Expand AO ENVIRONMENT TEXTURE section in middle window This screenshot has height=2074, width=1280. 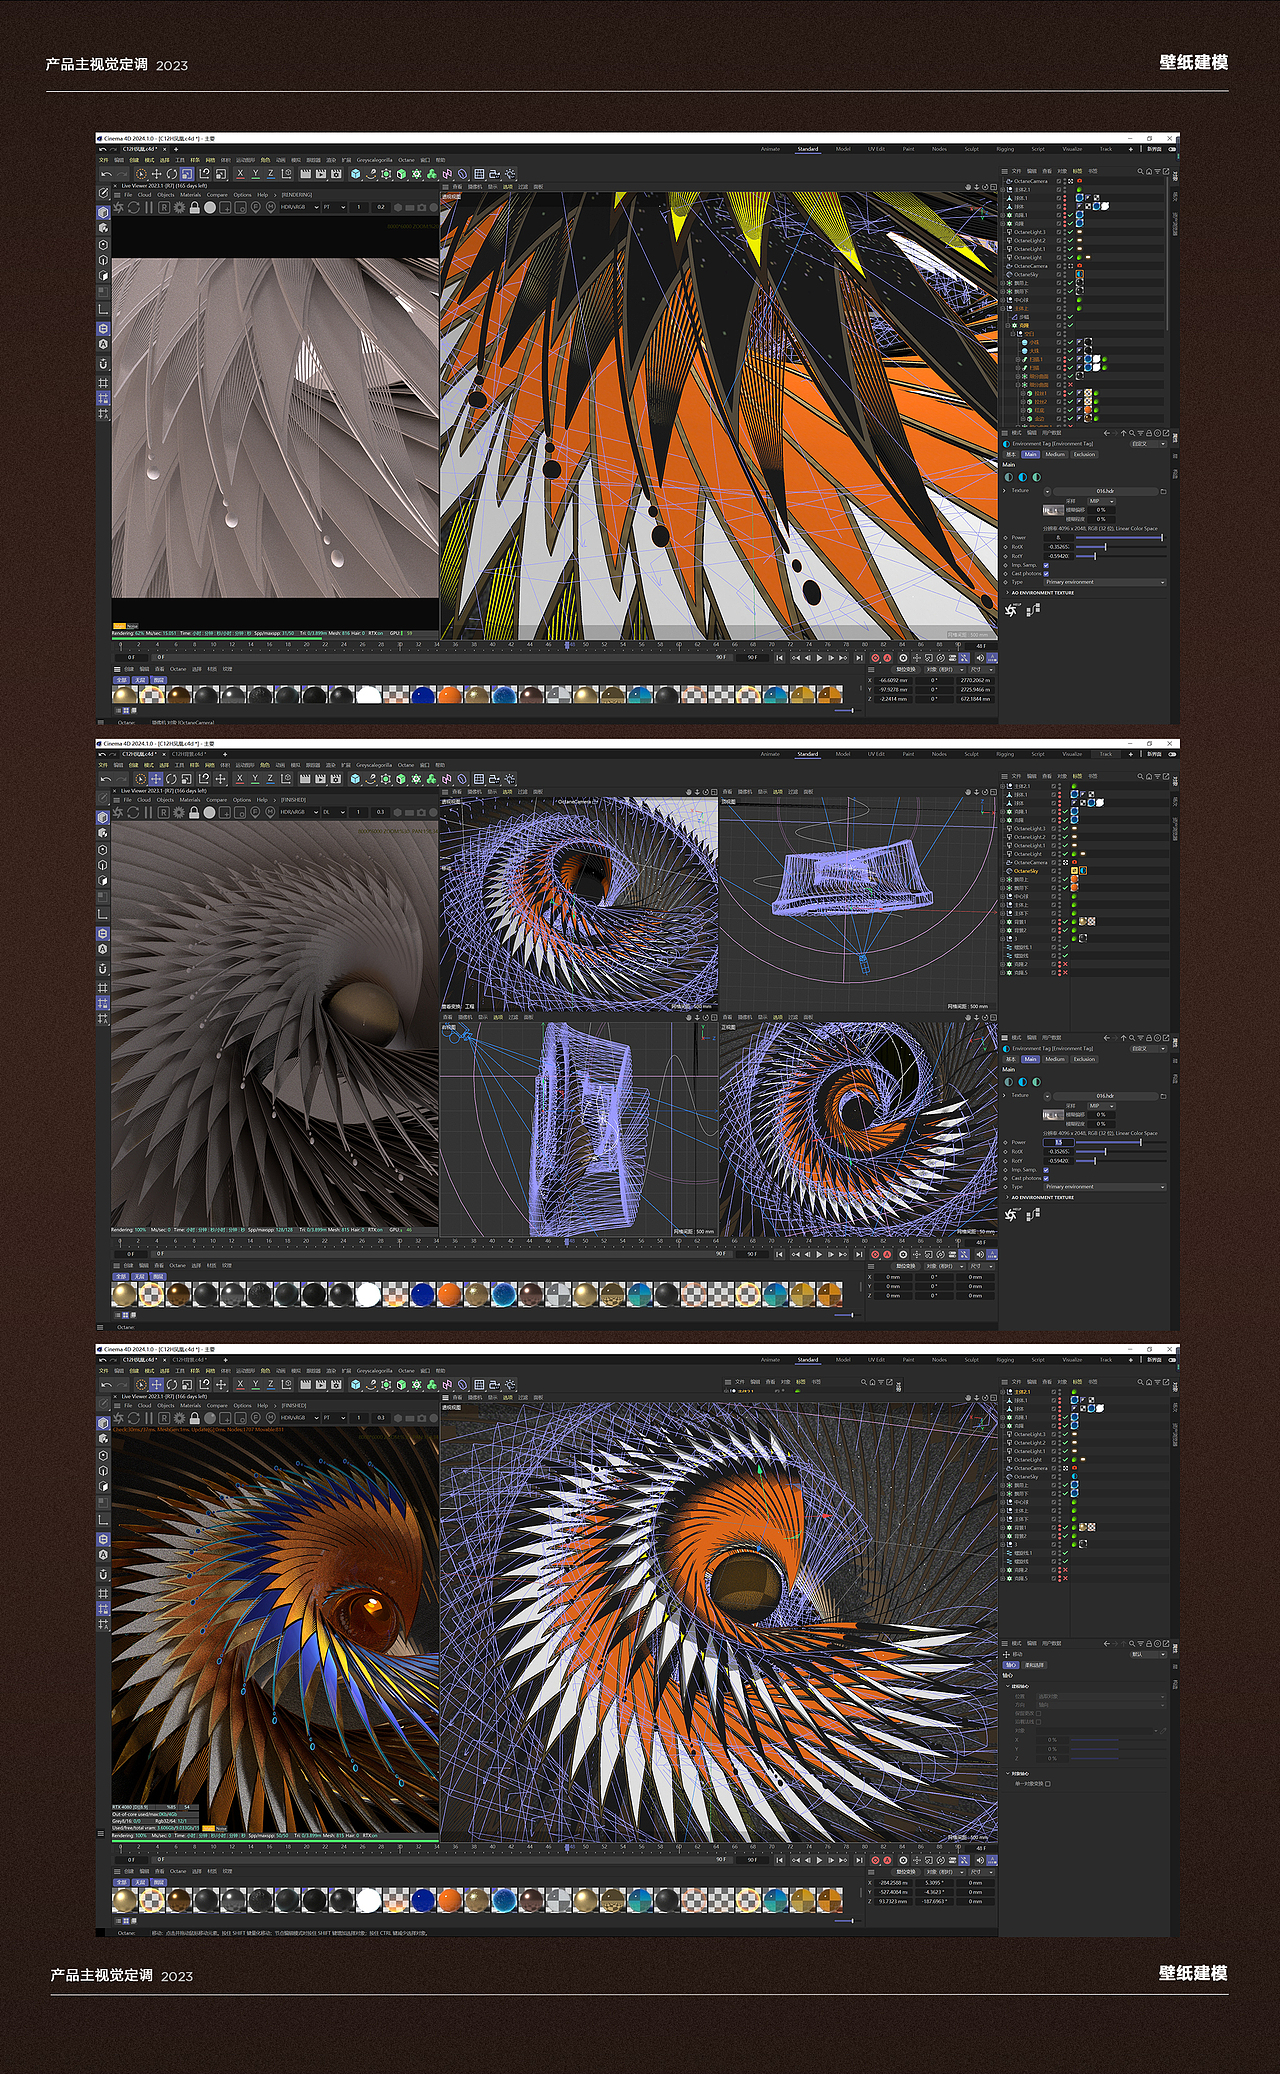[1042, 1197]
